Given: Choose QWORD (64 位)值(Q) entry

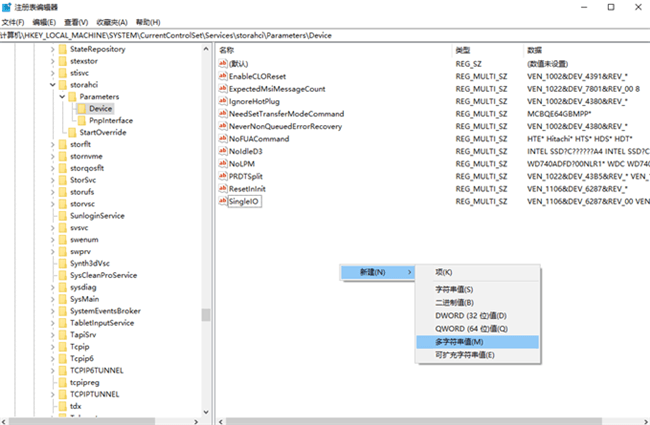Looking at the screenshot, I should (478, 328).
